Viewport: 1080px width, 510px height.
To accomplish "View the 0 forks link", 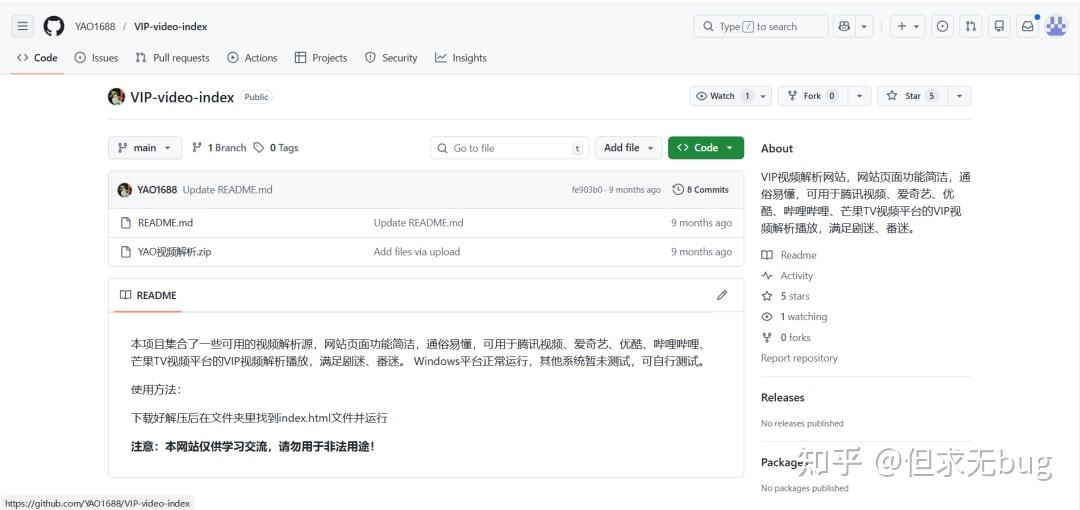I will tap(786, 338).
